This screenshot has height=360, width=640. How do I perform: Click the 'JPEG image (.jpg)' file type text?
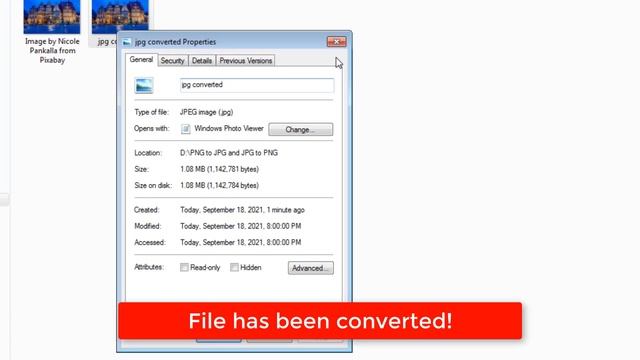207,112
